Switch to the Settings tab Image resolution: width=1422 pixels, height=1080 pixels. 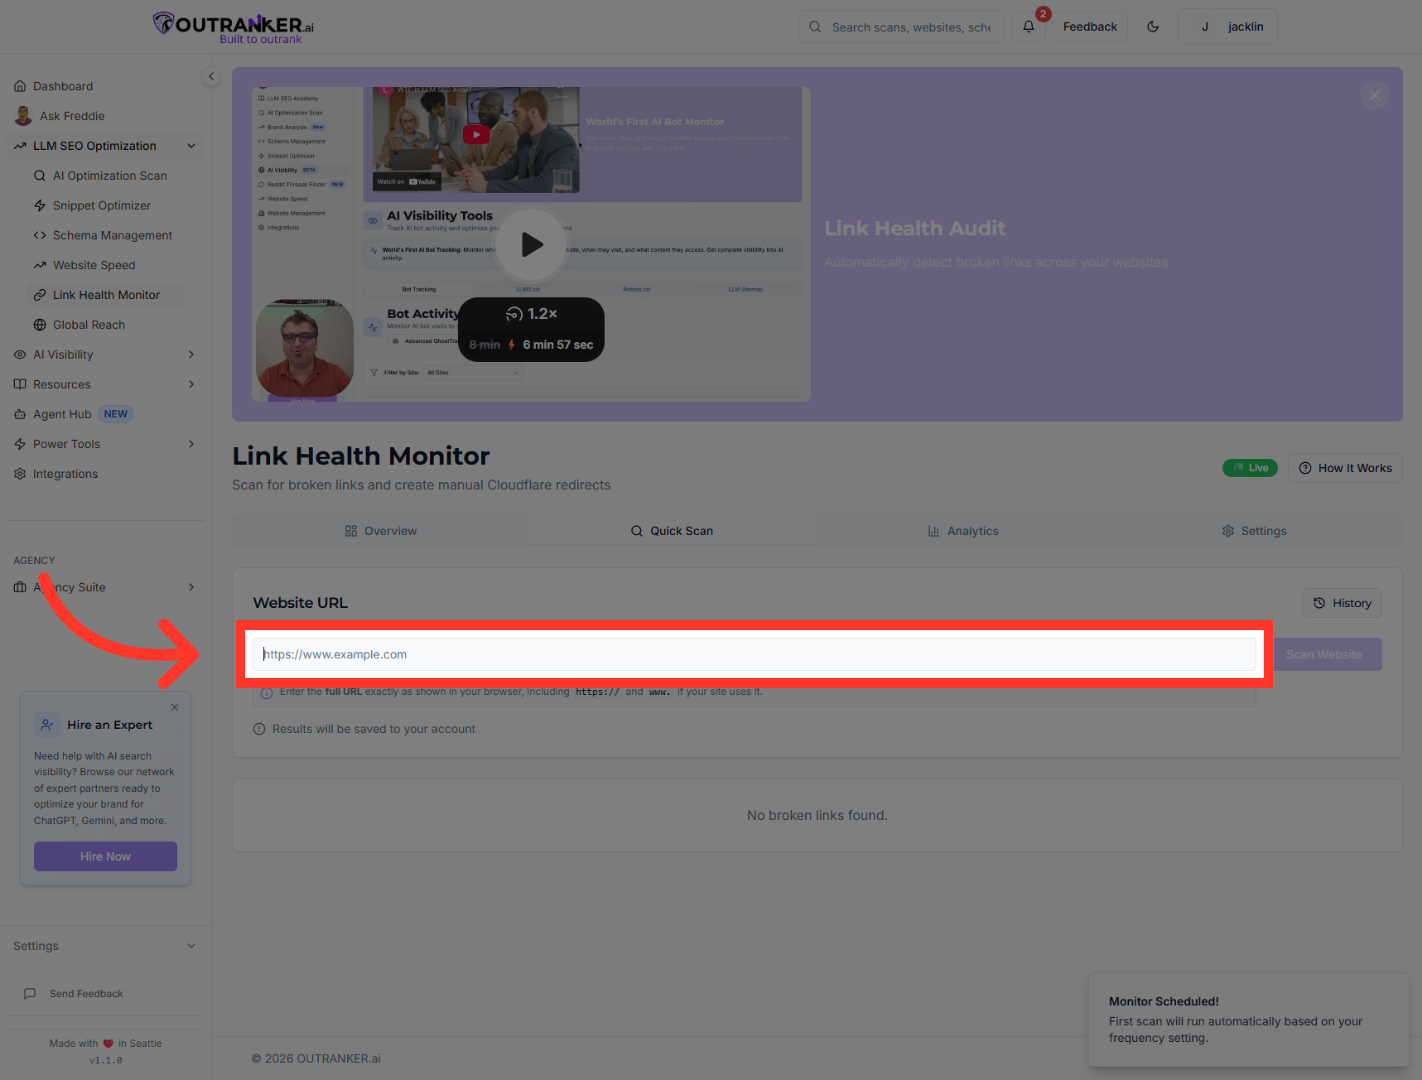click(x=1254, y=531)
